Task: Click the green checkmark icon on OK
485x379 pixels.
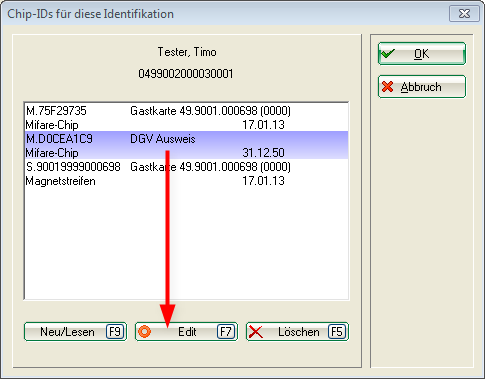Action: coord(388,53)
